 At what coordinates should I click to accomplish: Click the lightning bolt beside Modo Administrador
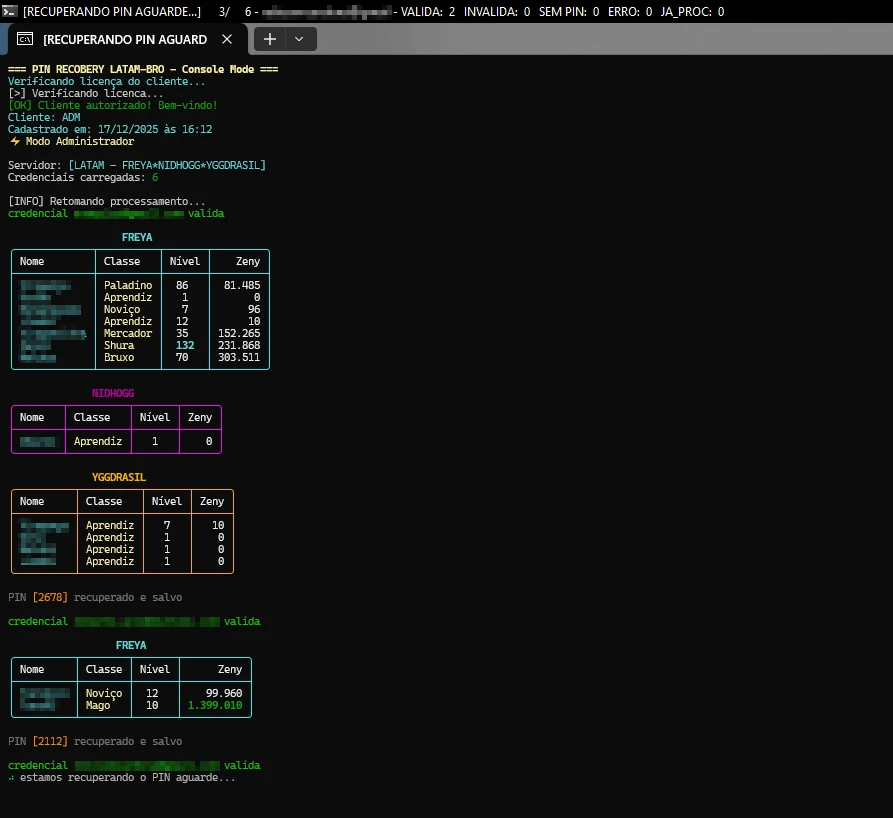click(x=14, y=141)
